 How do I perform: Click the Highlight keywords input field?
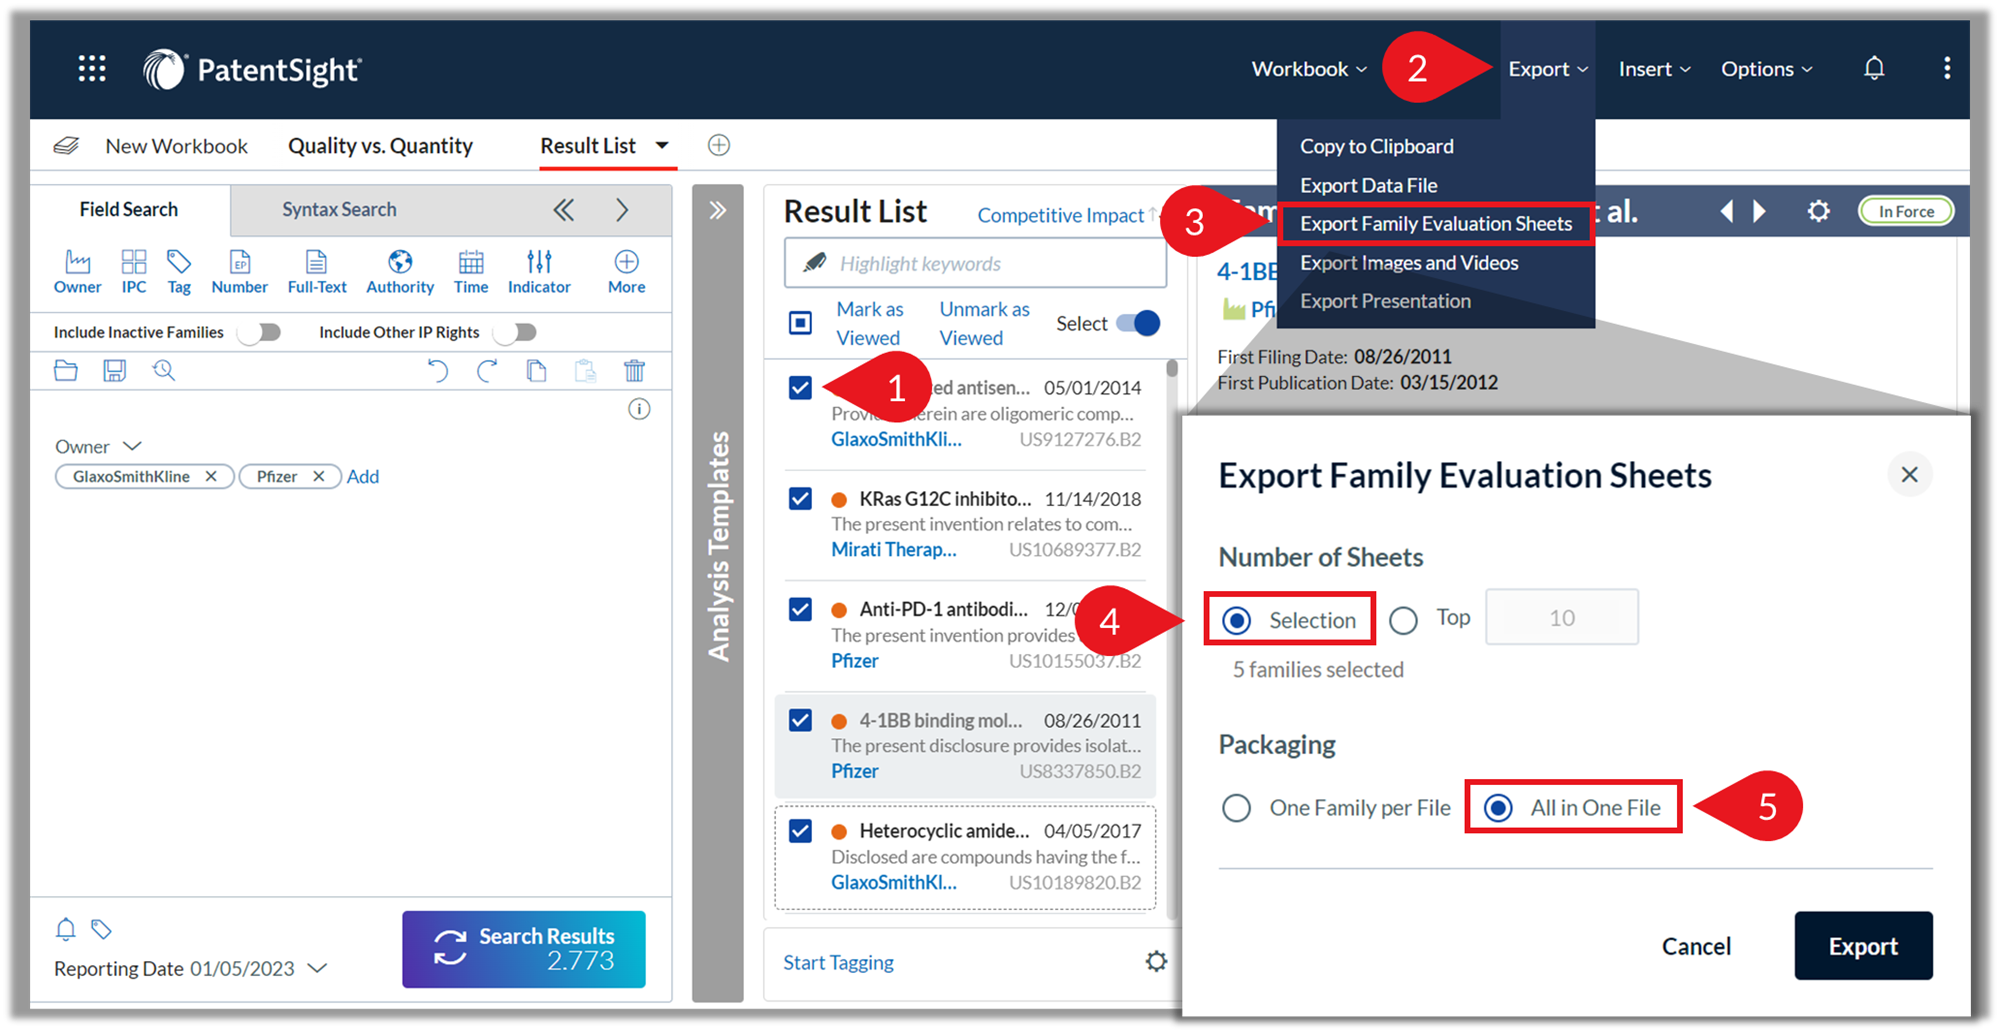[975, 263]
